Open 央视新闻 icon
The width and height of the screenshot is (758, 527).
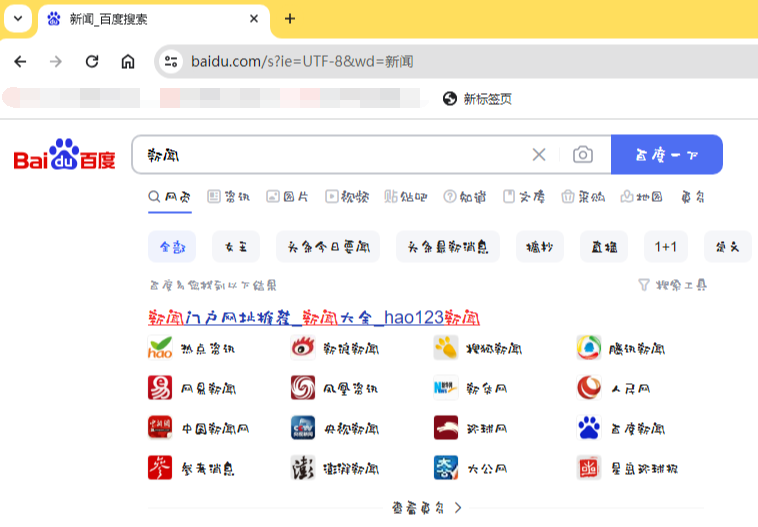[303, 428]
